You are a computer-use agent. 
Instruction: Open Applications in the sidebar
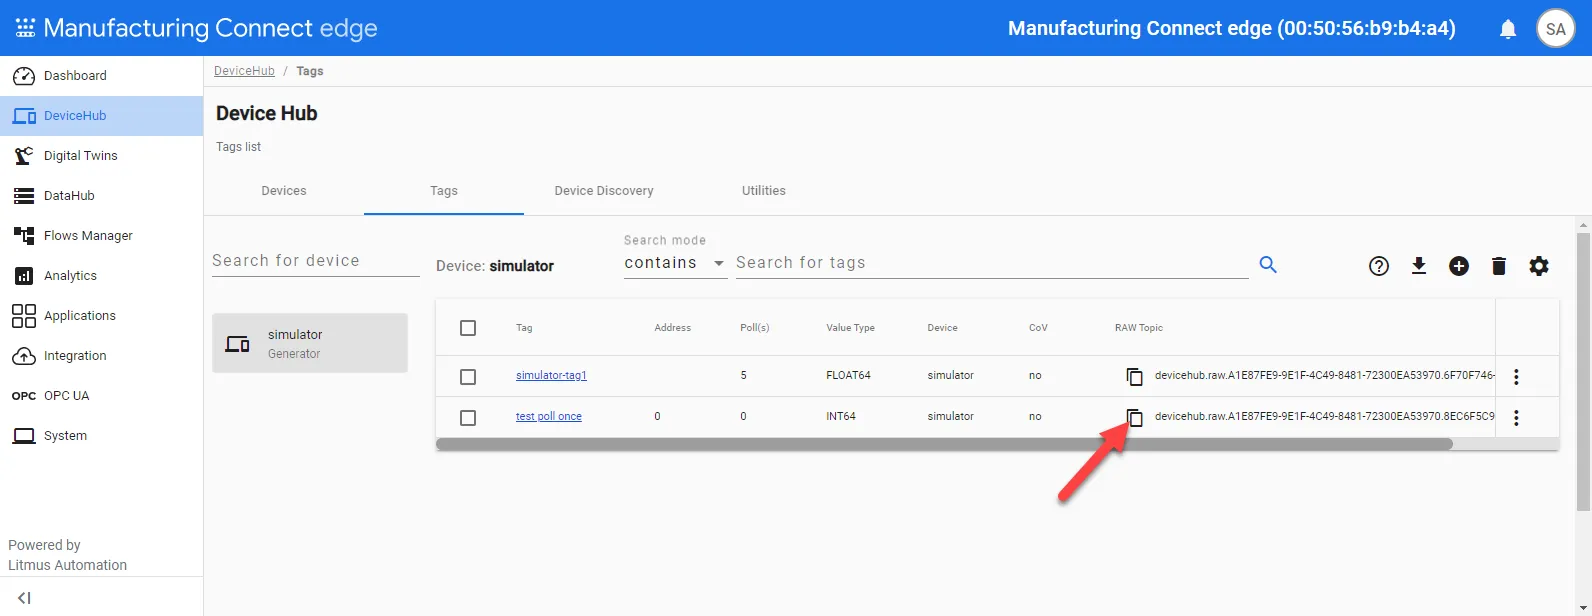(x=101, y=316)
